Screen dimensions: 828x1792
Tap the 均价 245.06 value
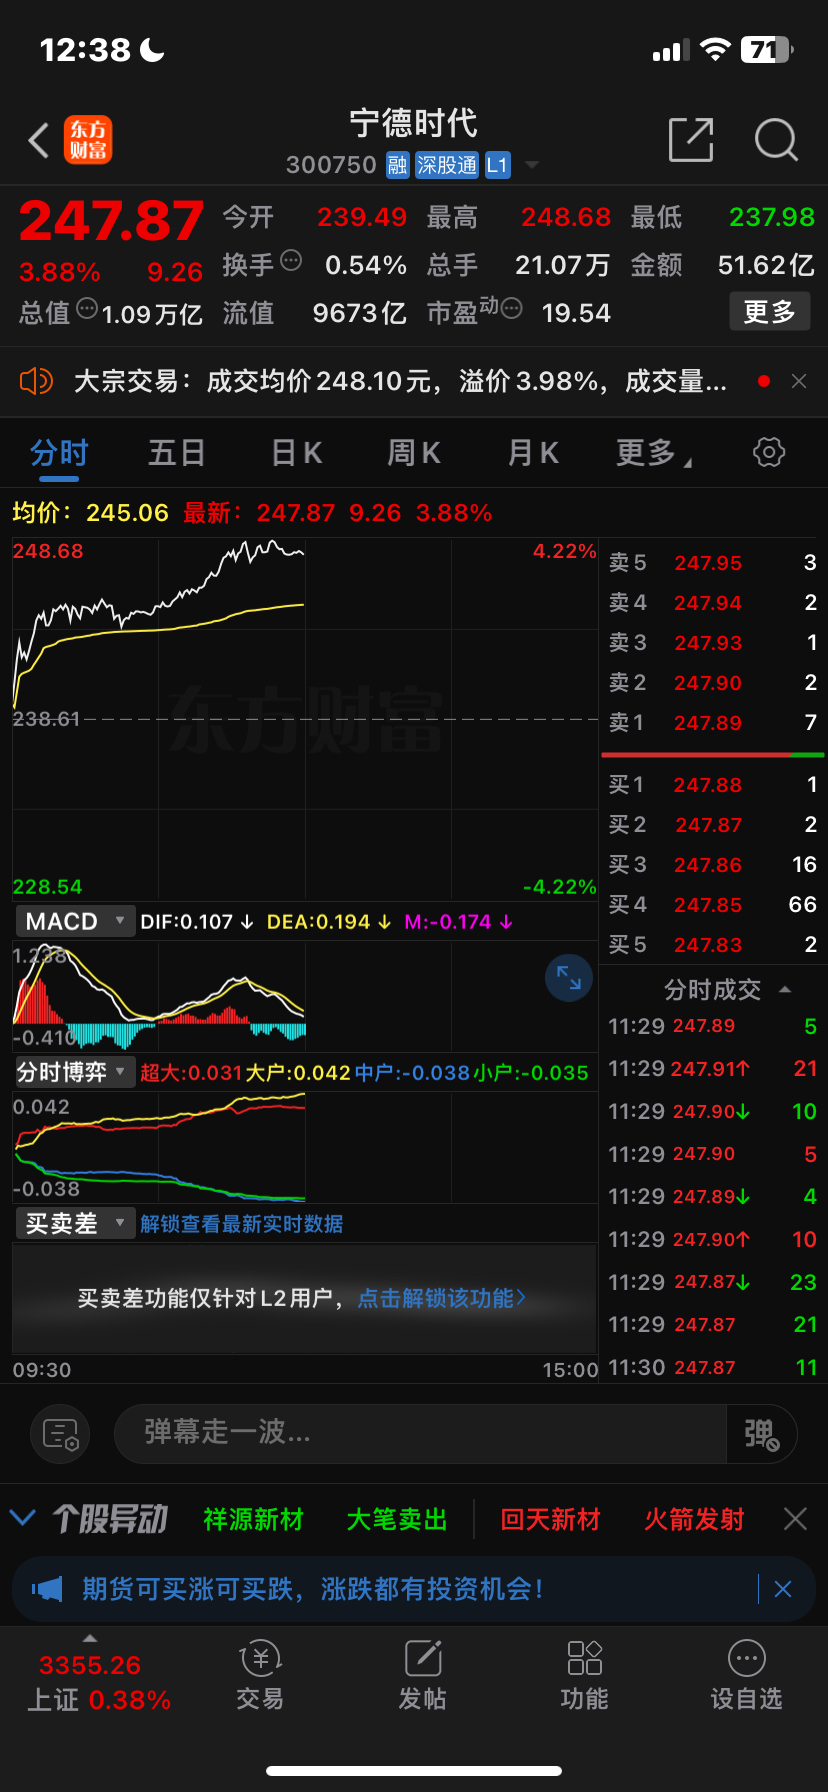pyautogui.click(x=91, y=513)
